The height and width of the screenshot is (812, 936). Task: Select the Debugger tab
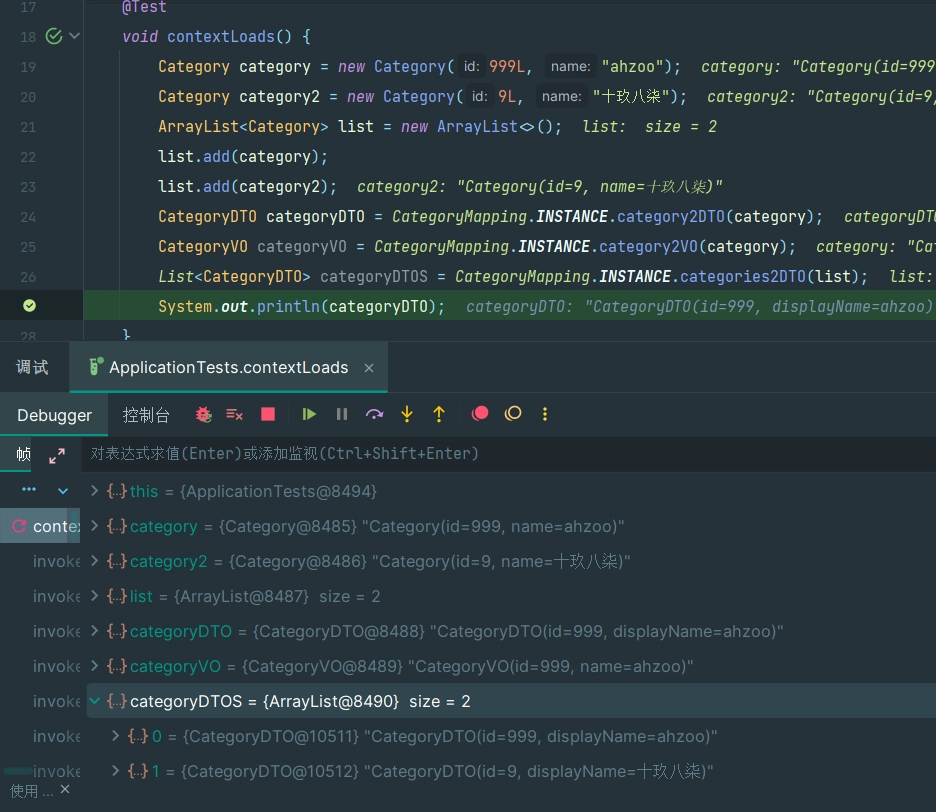tap(54, 415)
